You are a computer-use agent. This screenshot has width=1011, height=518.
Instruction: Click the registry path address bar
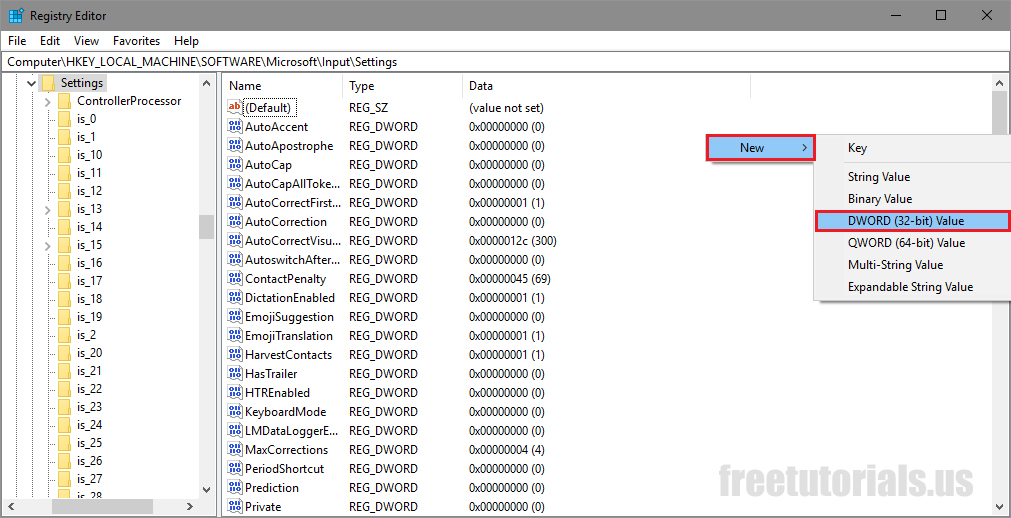[x=500, y=62]
